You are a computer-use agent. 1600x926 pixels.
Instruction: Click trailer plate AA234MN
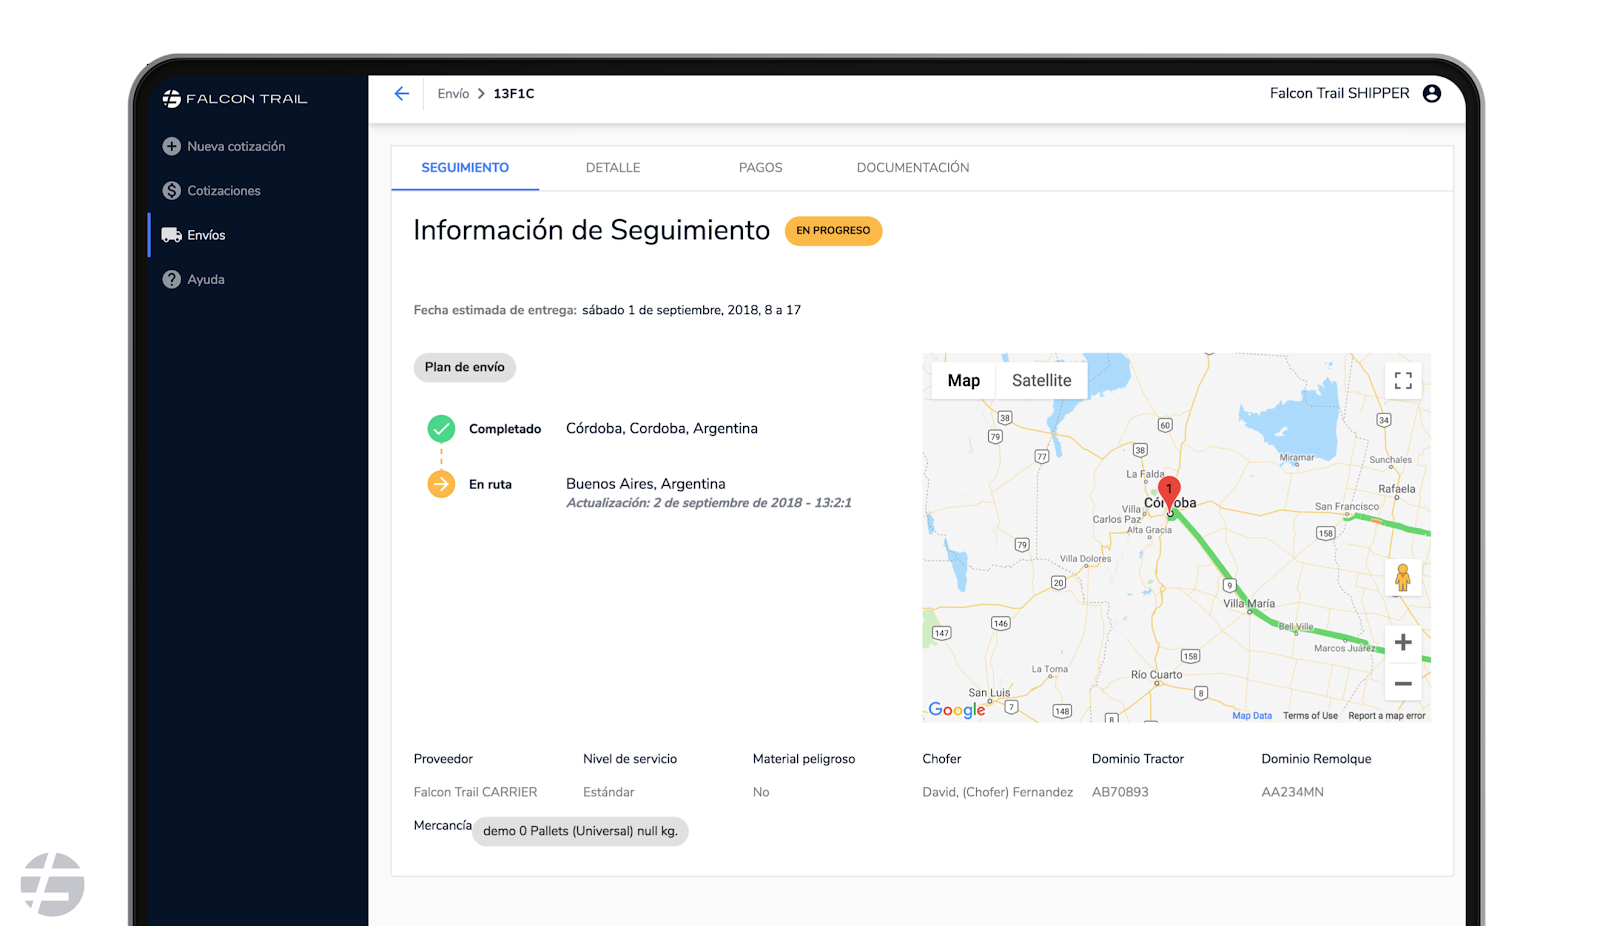pos(1293,792)
